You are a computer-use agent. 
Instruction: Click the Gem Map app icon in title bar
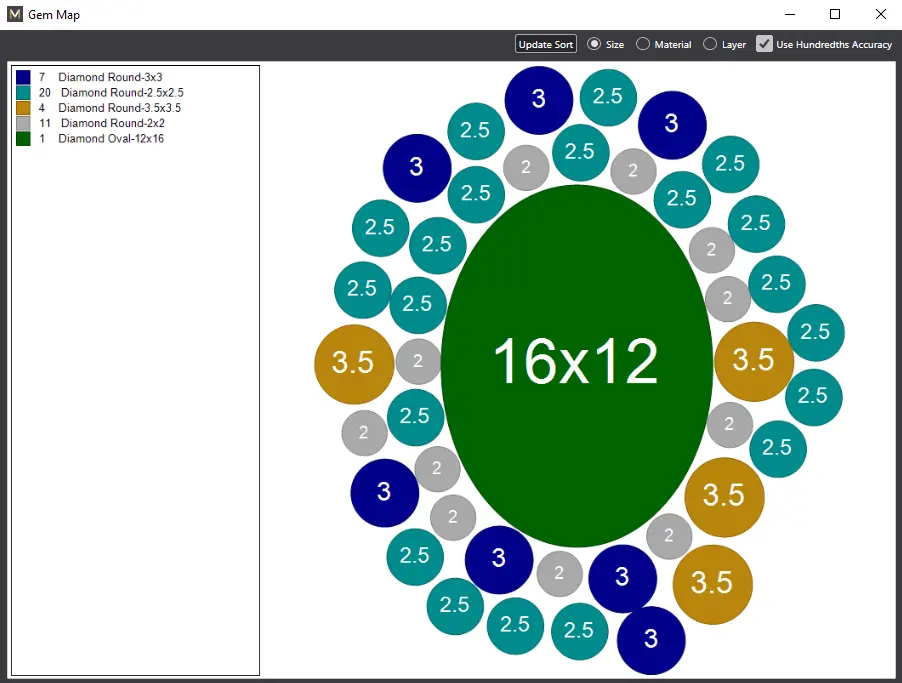pos(15,15)
